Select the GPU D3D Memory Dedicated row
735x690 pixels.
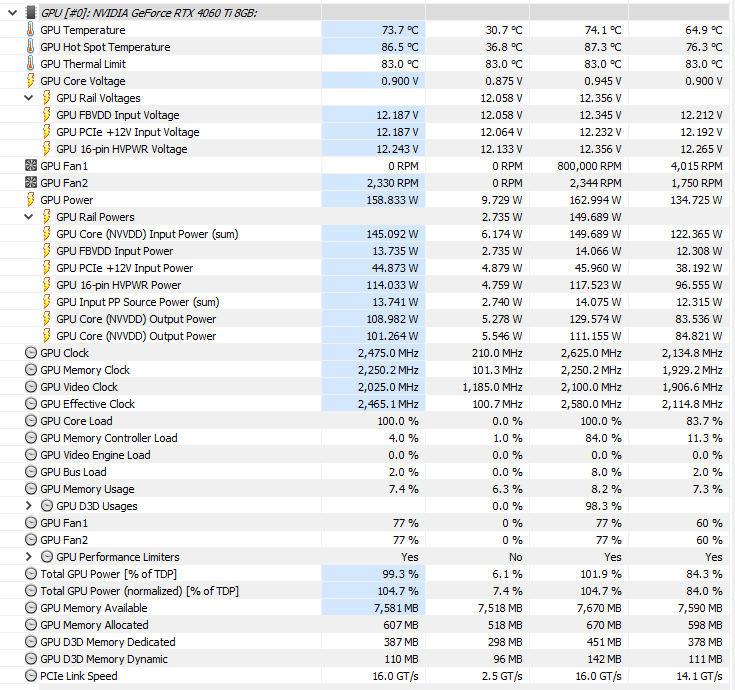coord(368,642)
